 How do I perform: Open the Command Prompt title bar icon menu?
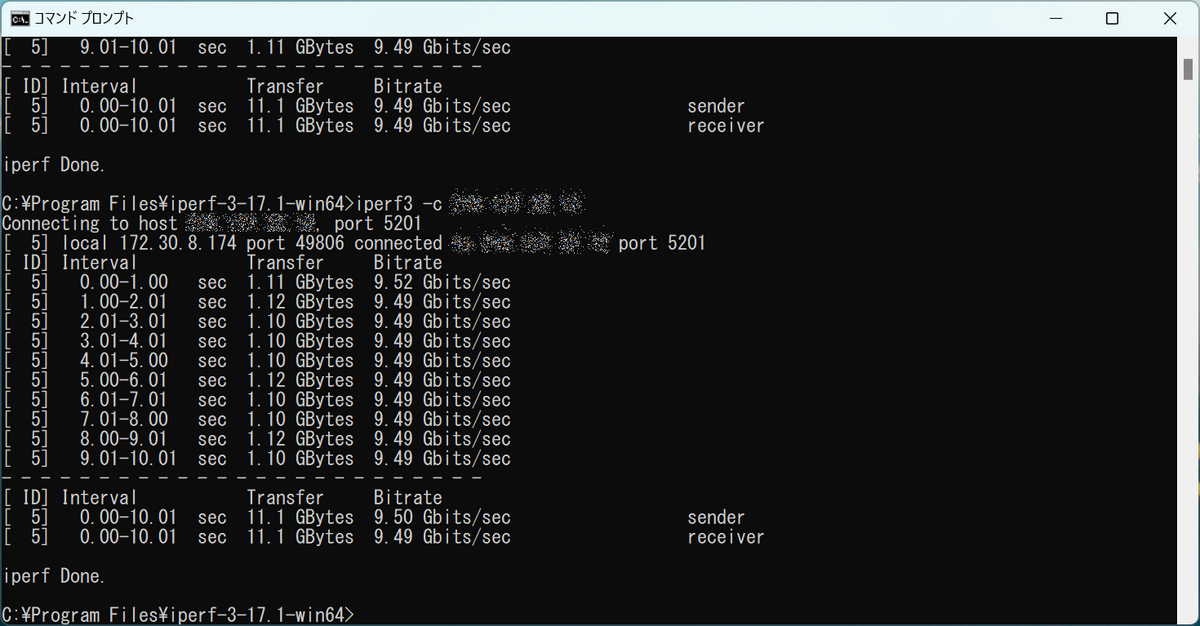coord(19,19)
